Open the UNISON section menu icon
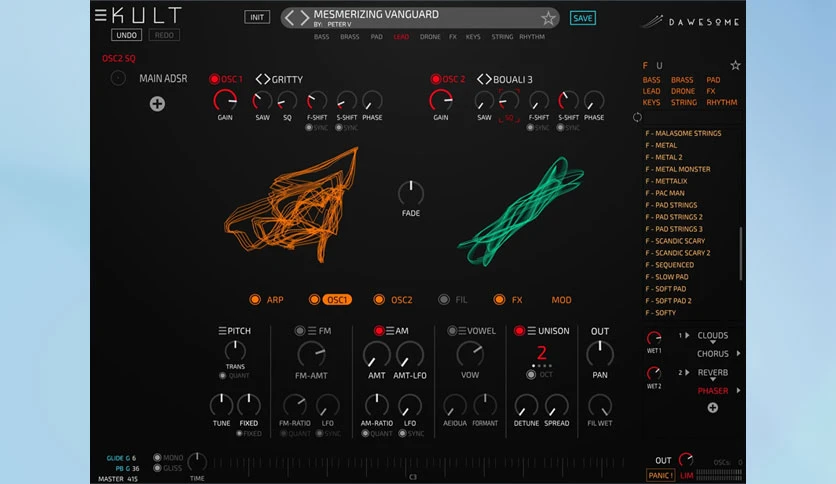 (532, 331)
